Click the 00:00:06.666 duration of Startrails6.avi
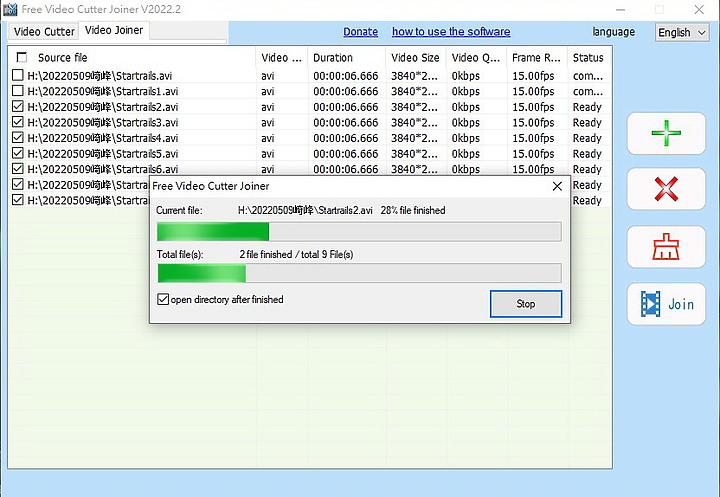Viewport: 720px width, 497px height. point(346,169)
